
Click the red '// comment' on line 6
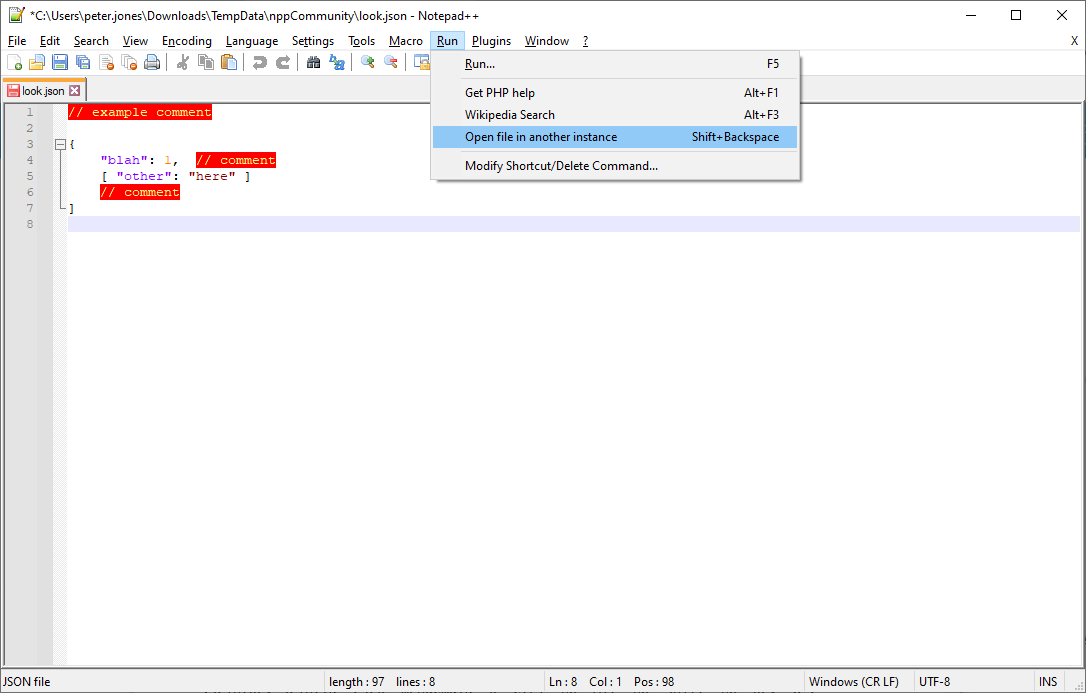click(x=140, y=192)
